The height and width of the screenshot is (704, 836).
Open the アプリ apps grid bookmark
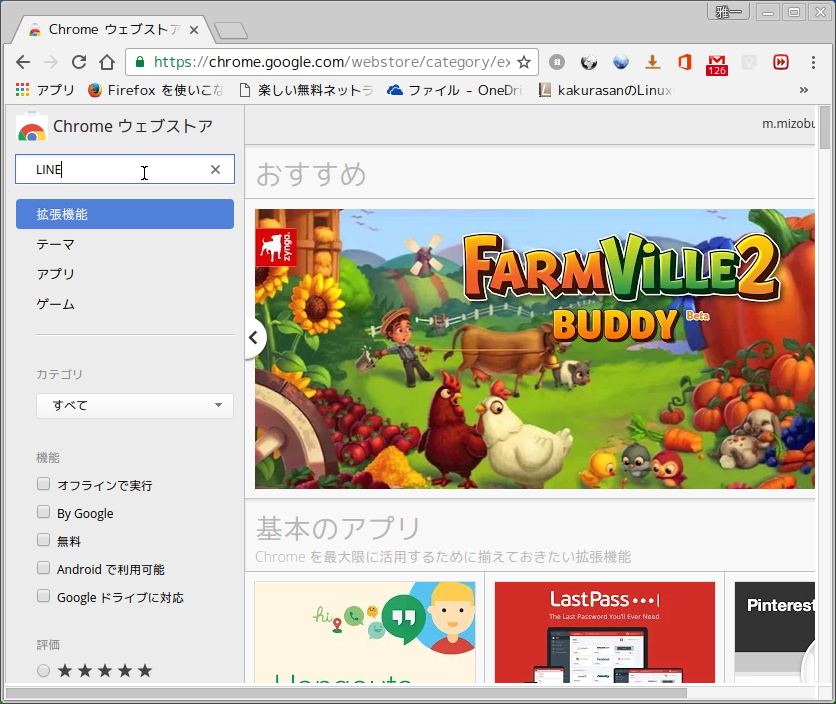pos(45,90)
